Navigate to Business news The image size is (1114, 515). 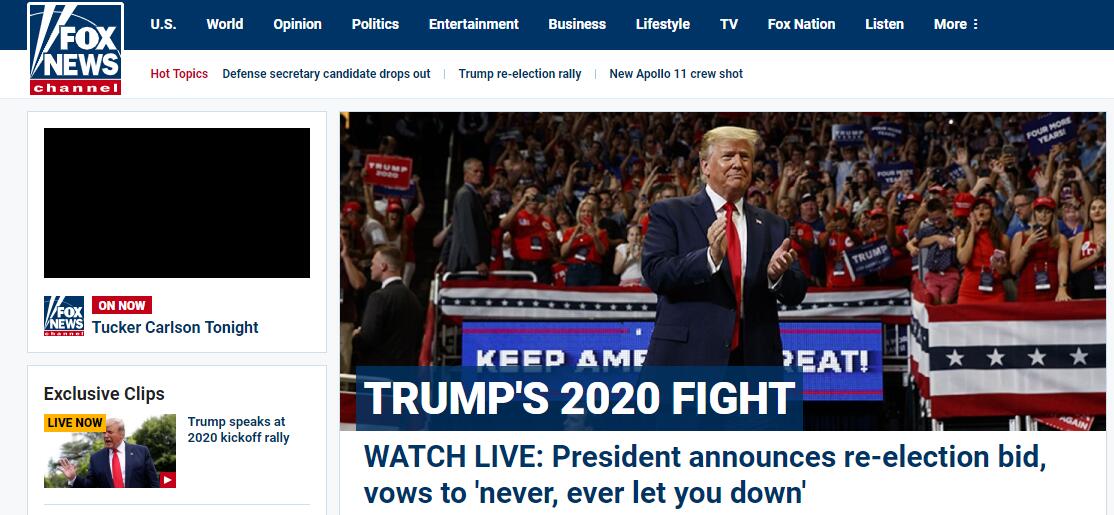coord(577,24)
